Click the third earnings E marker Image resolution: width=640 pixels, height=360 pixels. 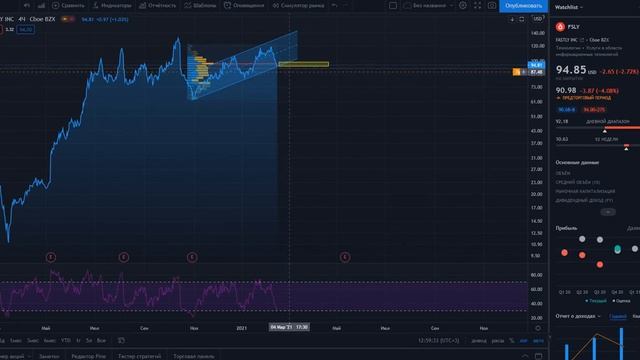pyautogui.click(x=192, y=257)
